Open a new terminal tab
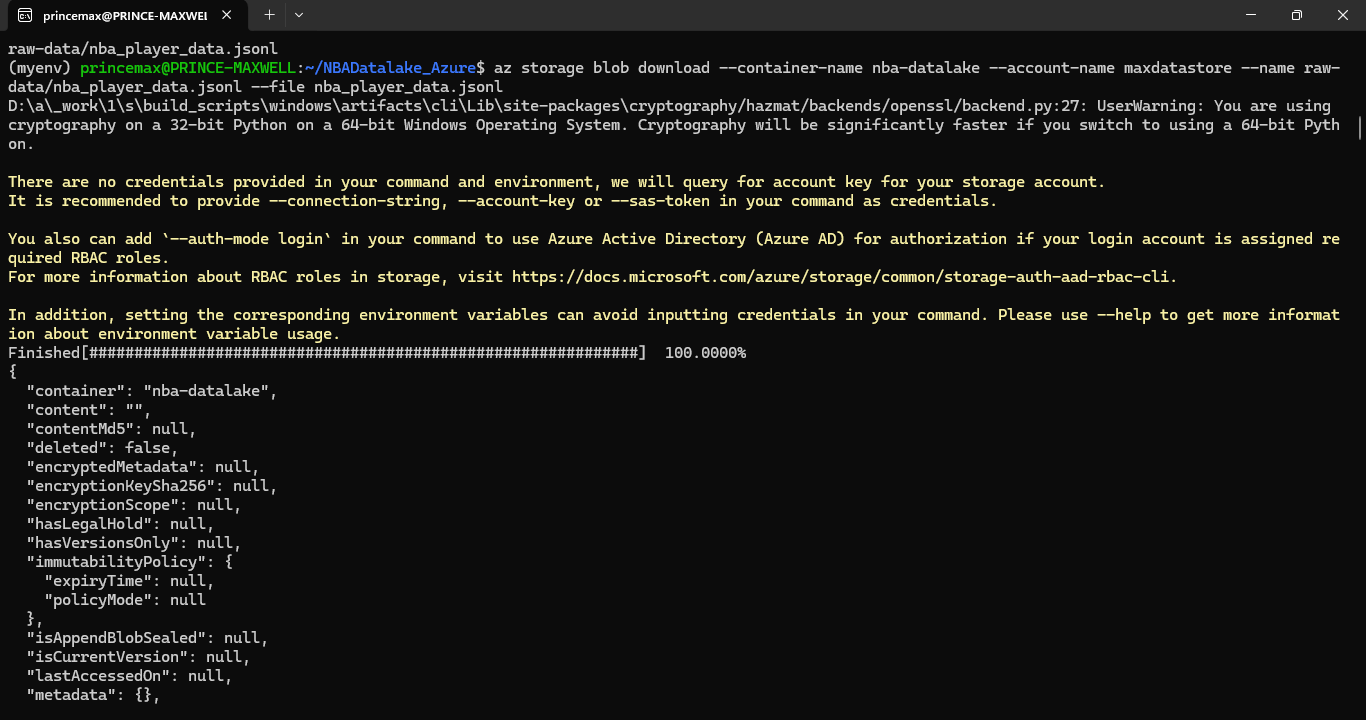1366x720 pixels. click(269, 15)
